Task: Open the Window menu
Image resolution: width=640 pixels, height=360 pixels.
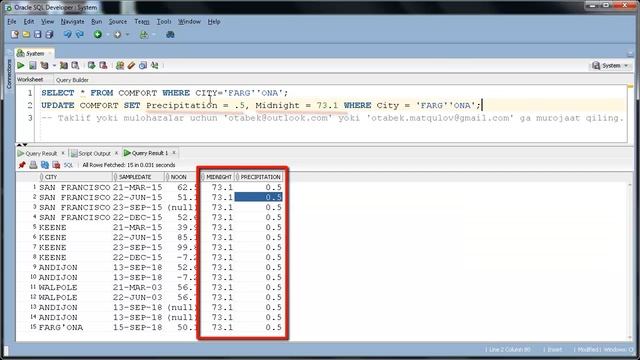Action: click(189, 22)
